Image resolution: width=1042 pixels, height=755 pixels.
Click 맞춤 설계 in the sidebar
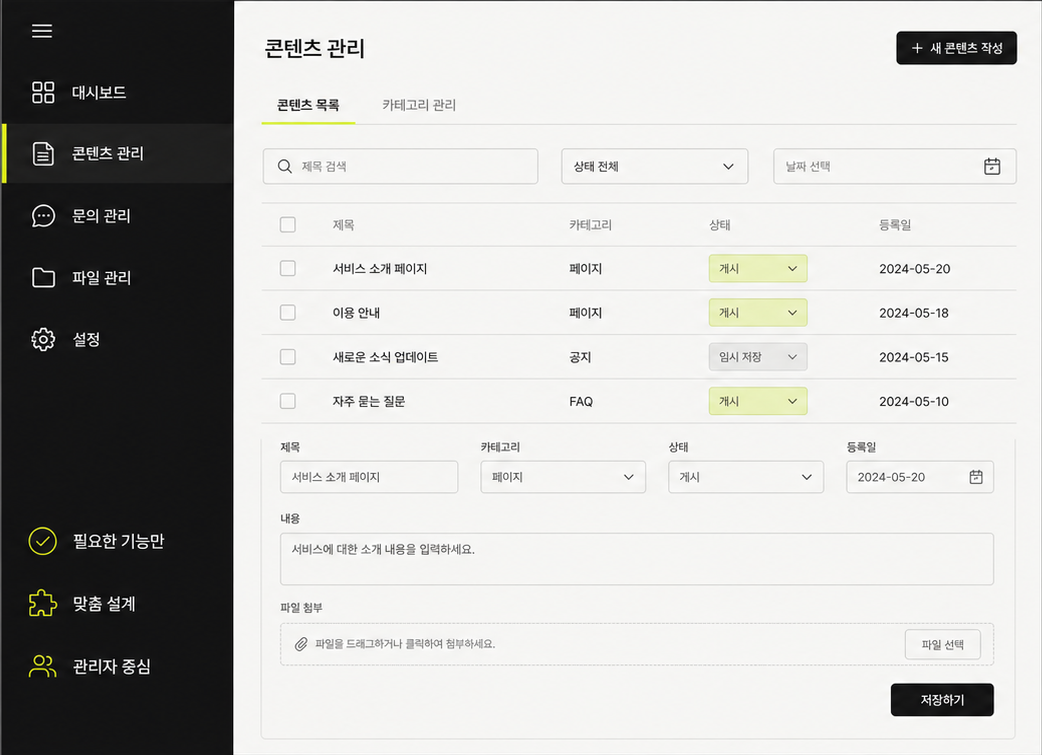[104, 603]
